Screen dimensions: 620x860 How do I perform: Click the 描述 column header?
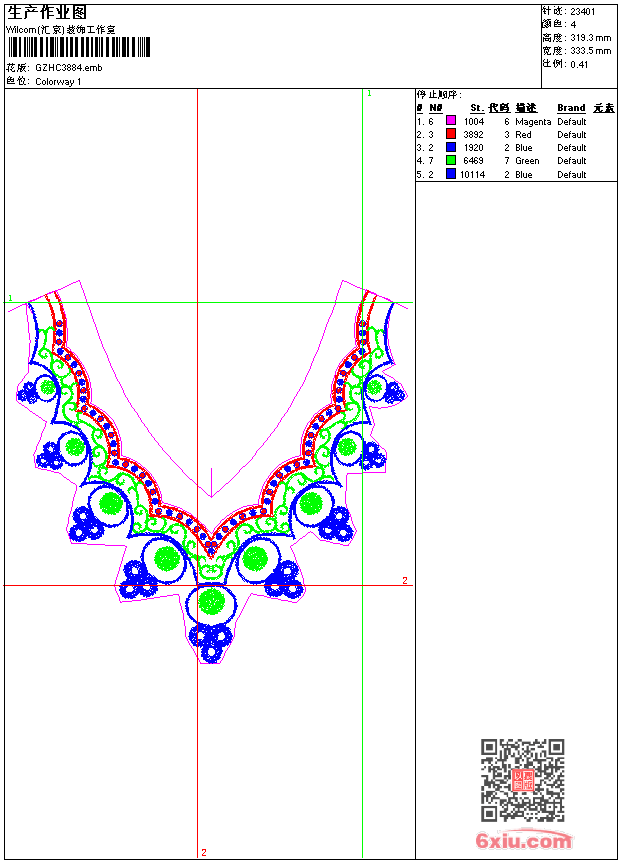point(526,108)
